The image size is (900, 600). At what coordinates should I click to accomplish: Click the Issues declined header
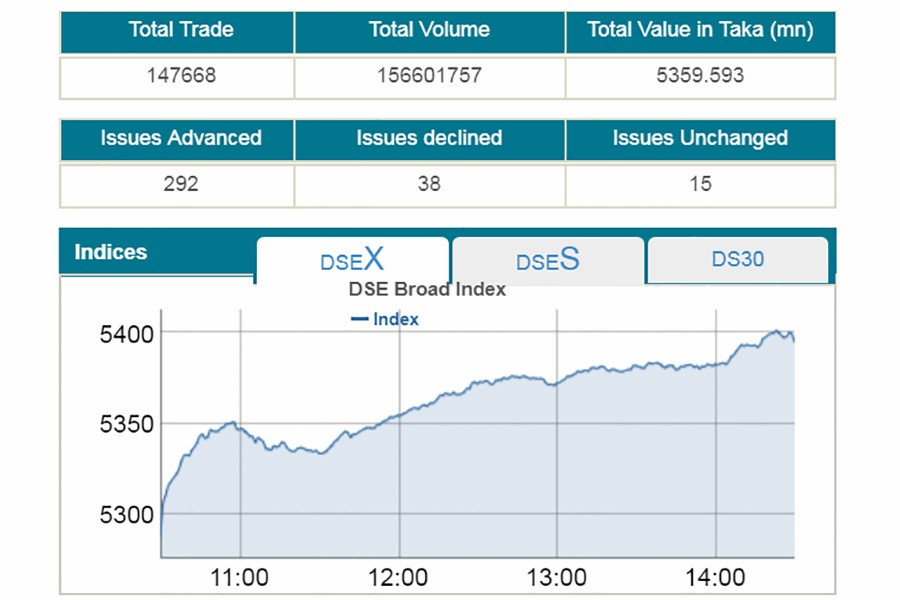point(429,138)
